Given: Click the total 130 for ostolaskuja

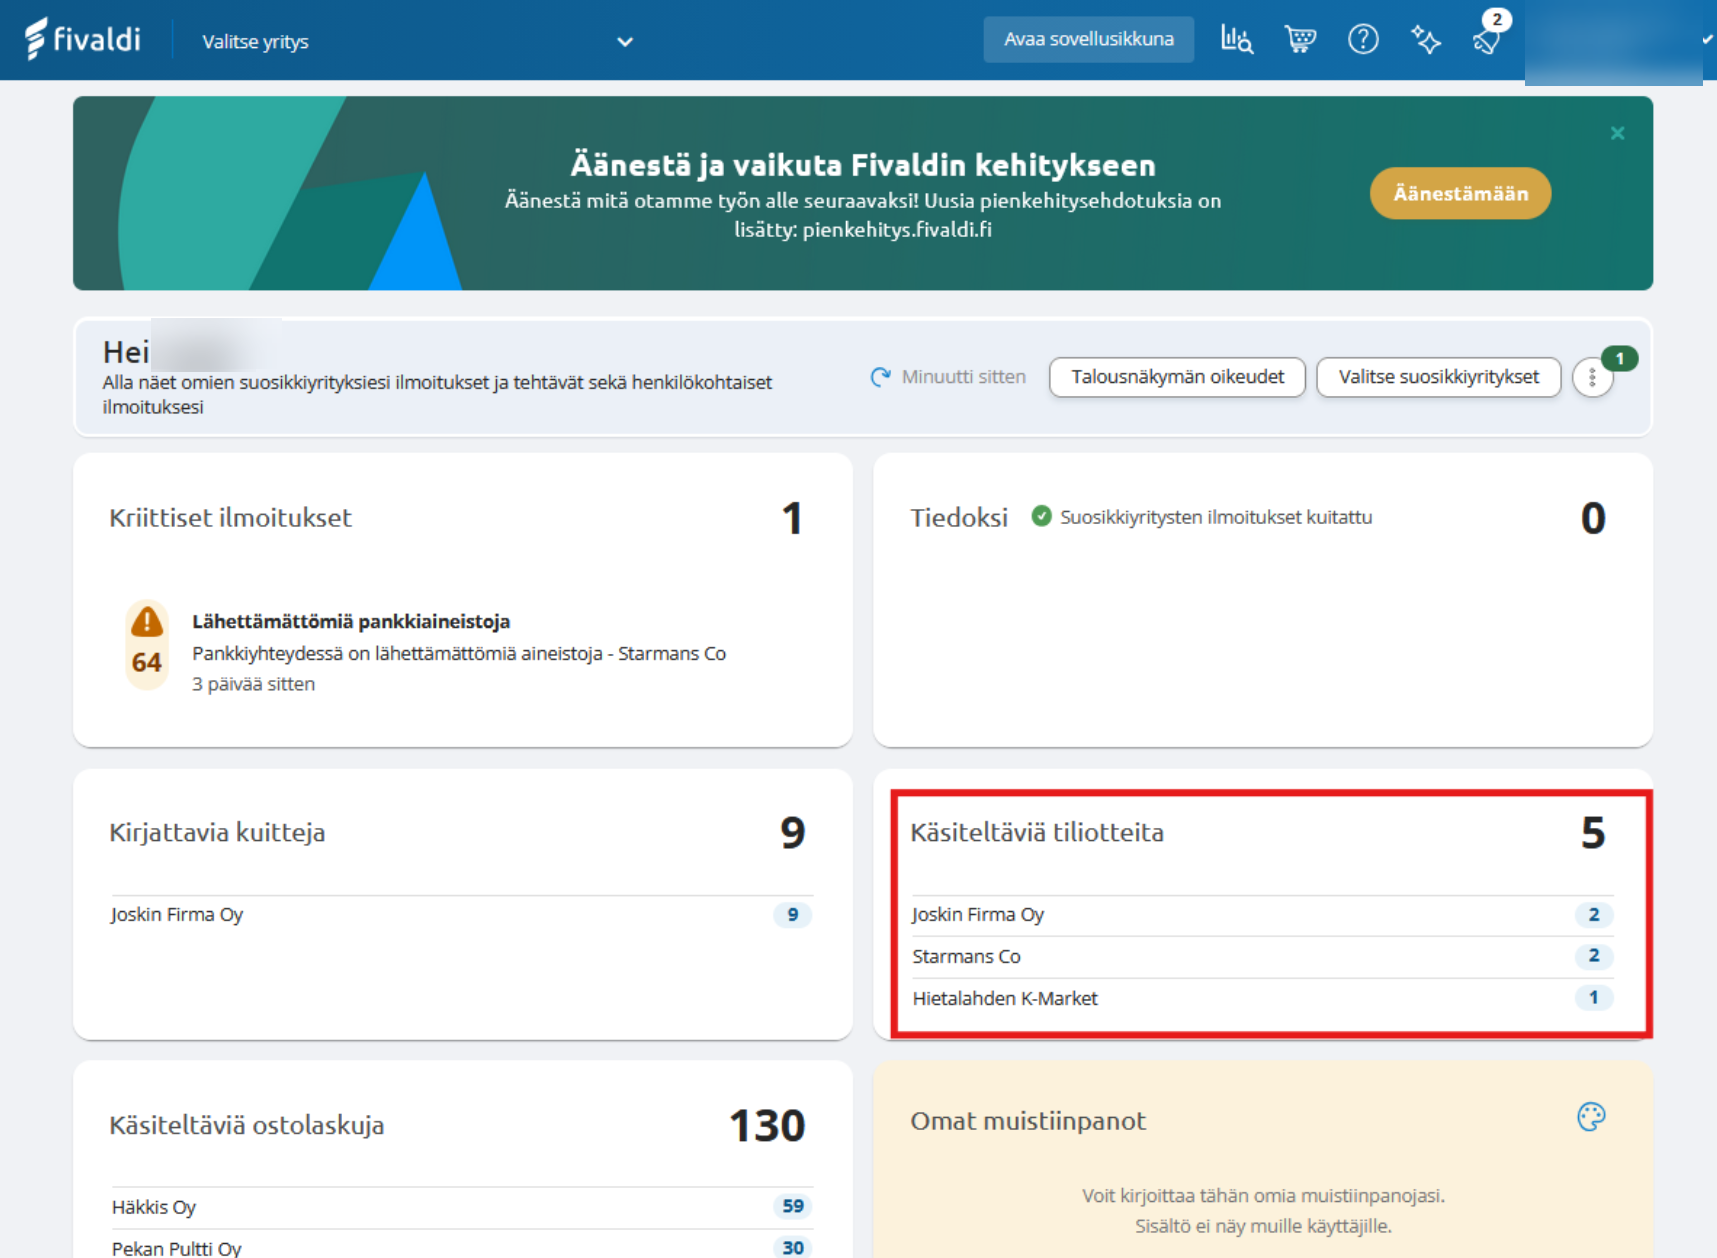Looking at the screenshot, I should click(767, 1125).
